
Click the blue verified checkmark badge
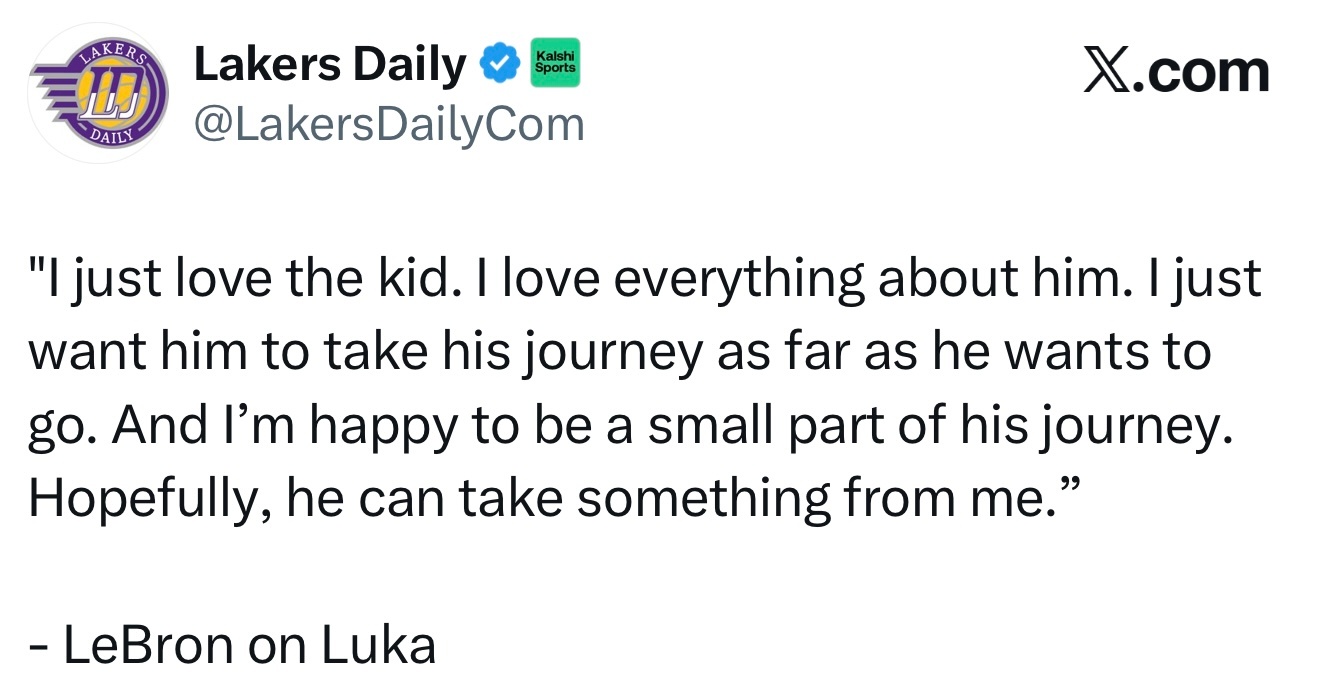tap(500, 66)
